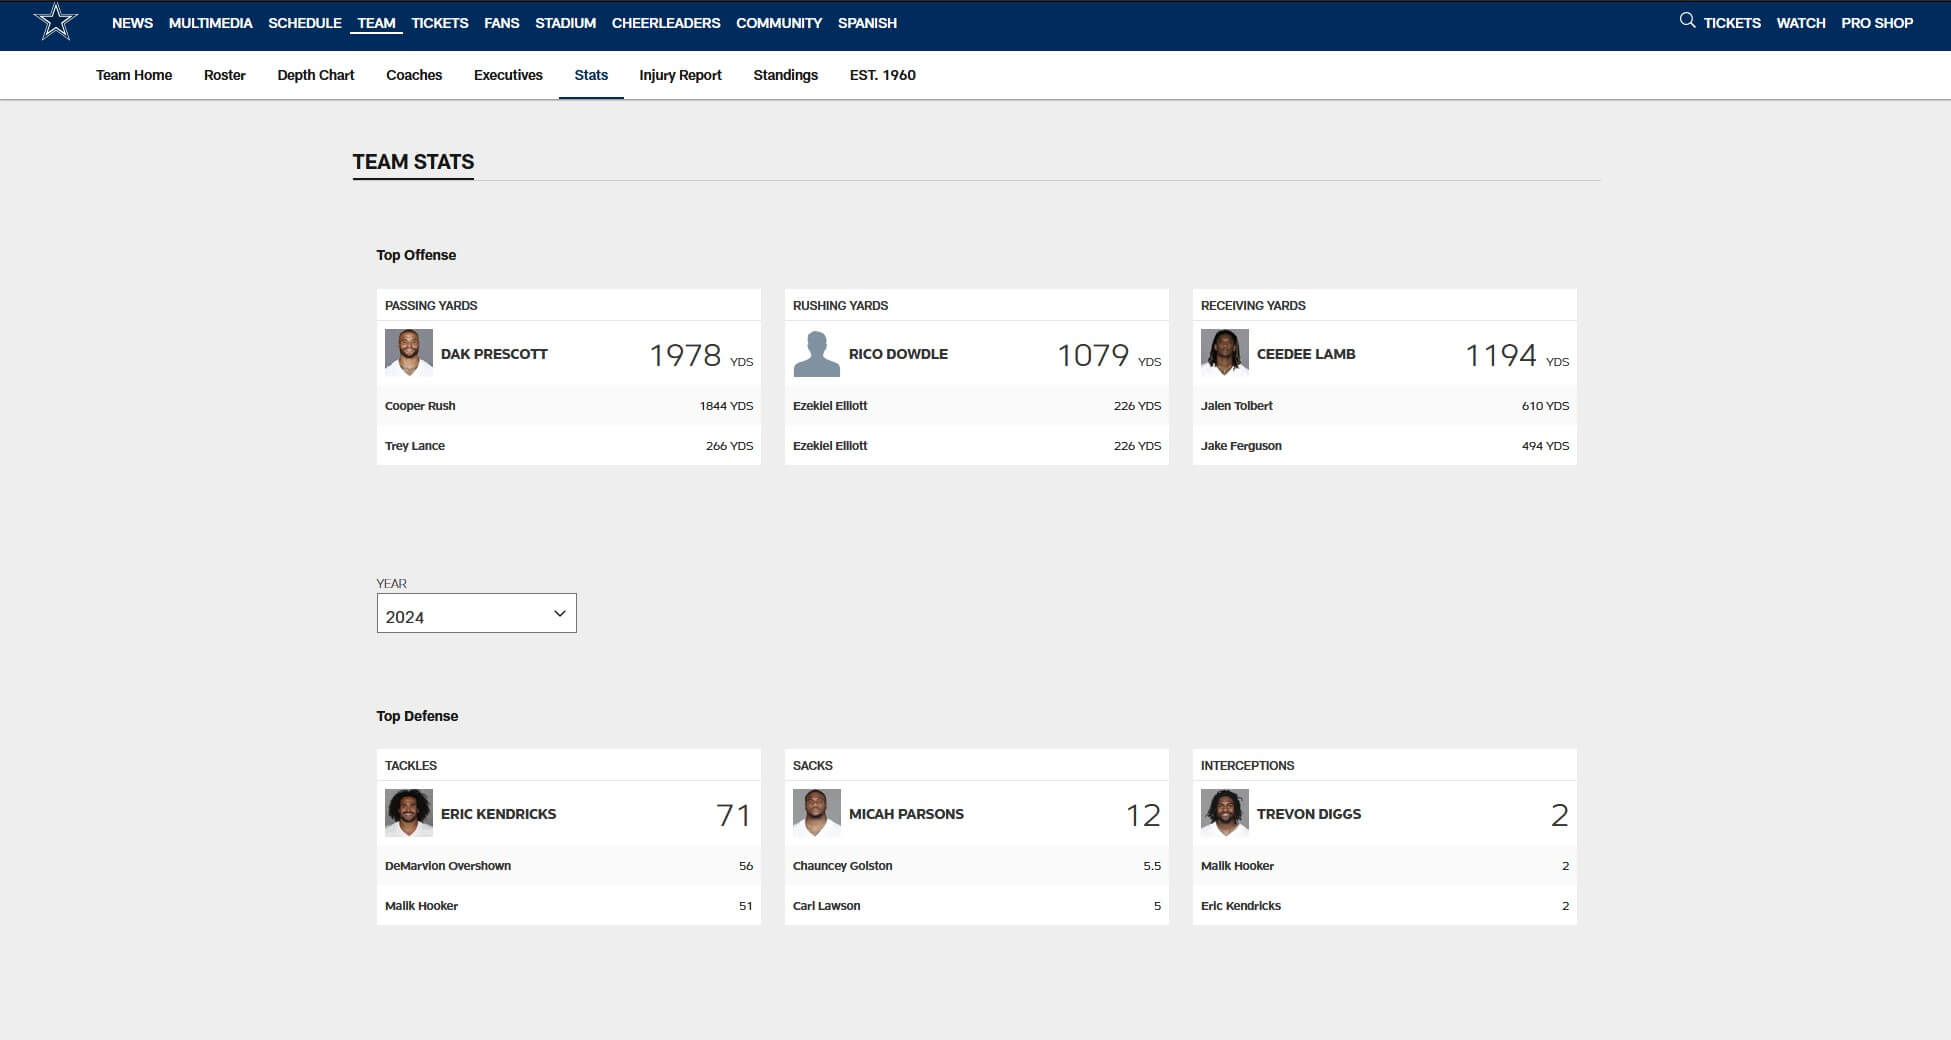Click TREVON DIGGS player name

tap(1309, 814)
